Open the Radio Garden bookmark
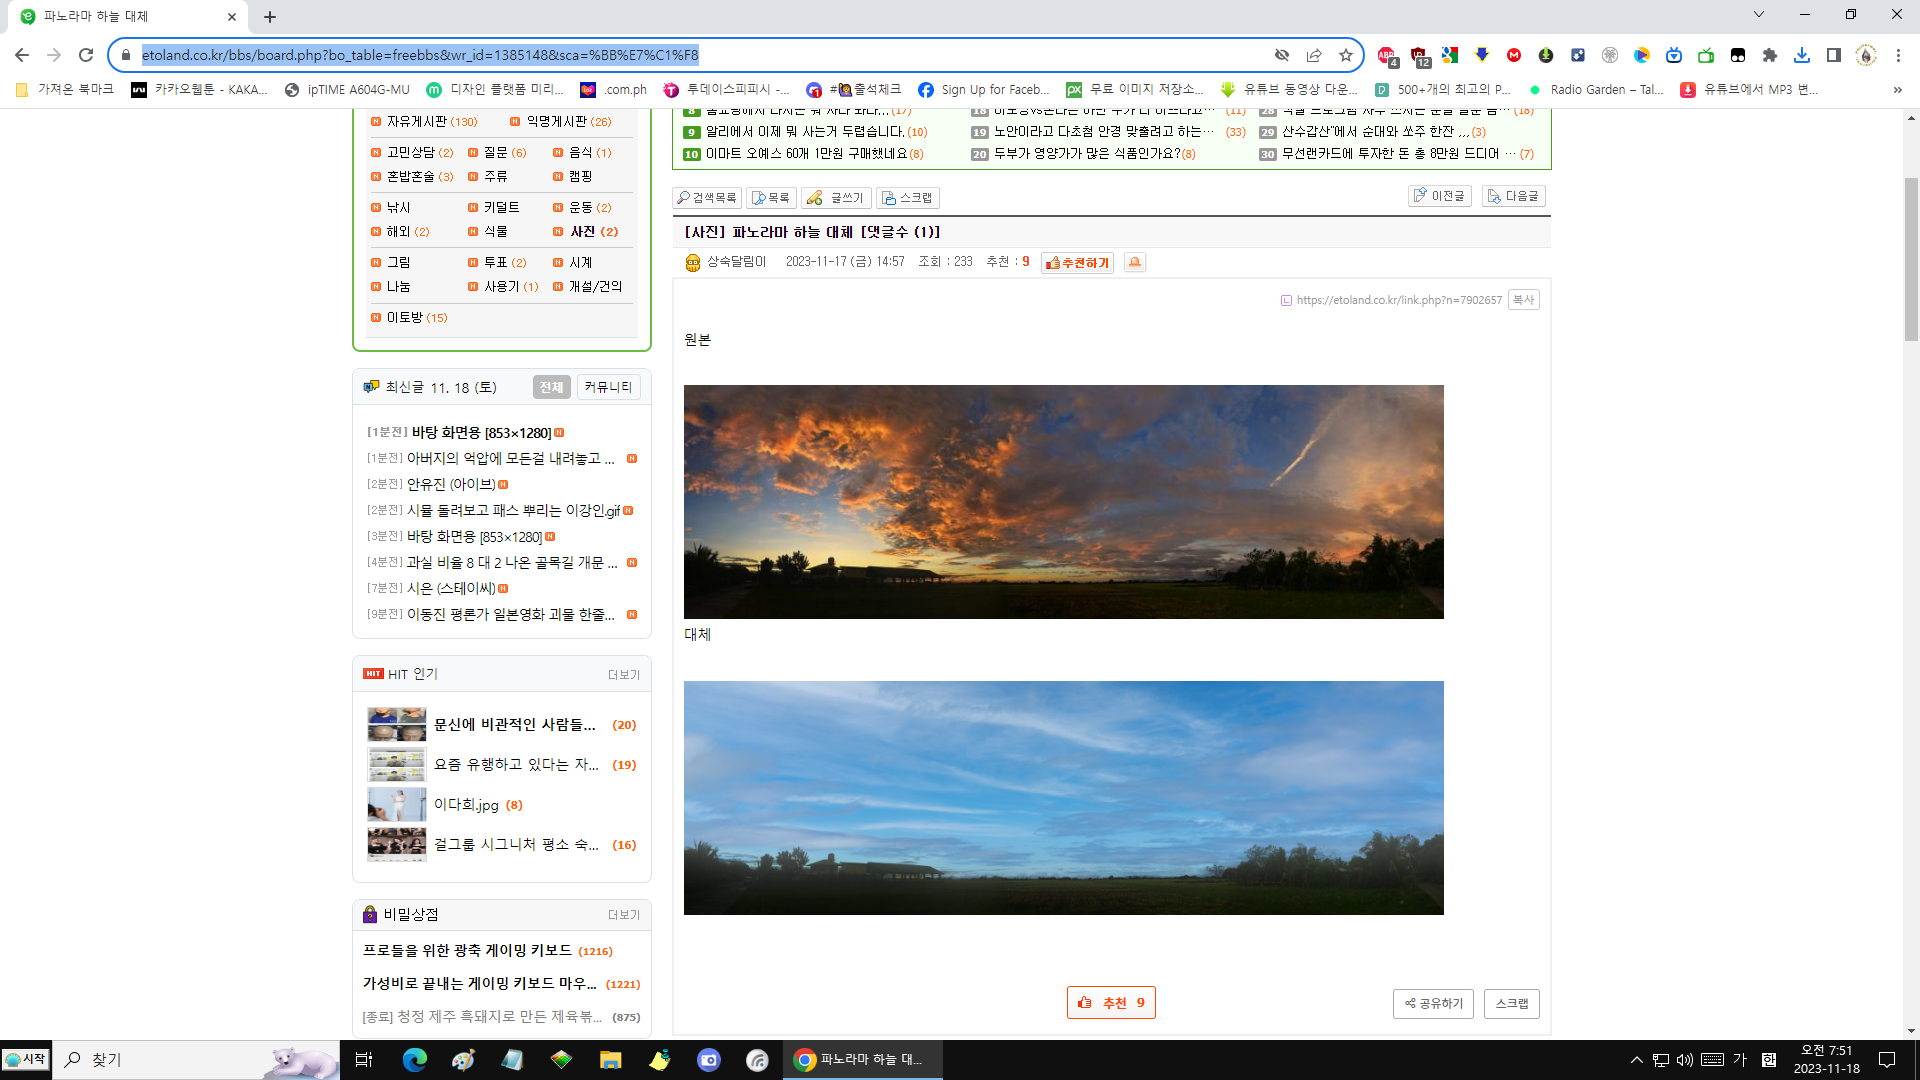Image resolution: width=1920 pixels, height=1080 pixels. pos(1596,89)
